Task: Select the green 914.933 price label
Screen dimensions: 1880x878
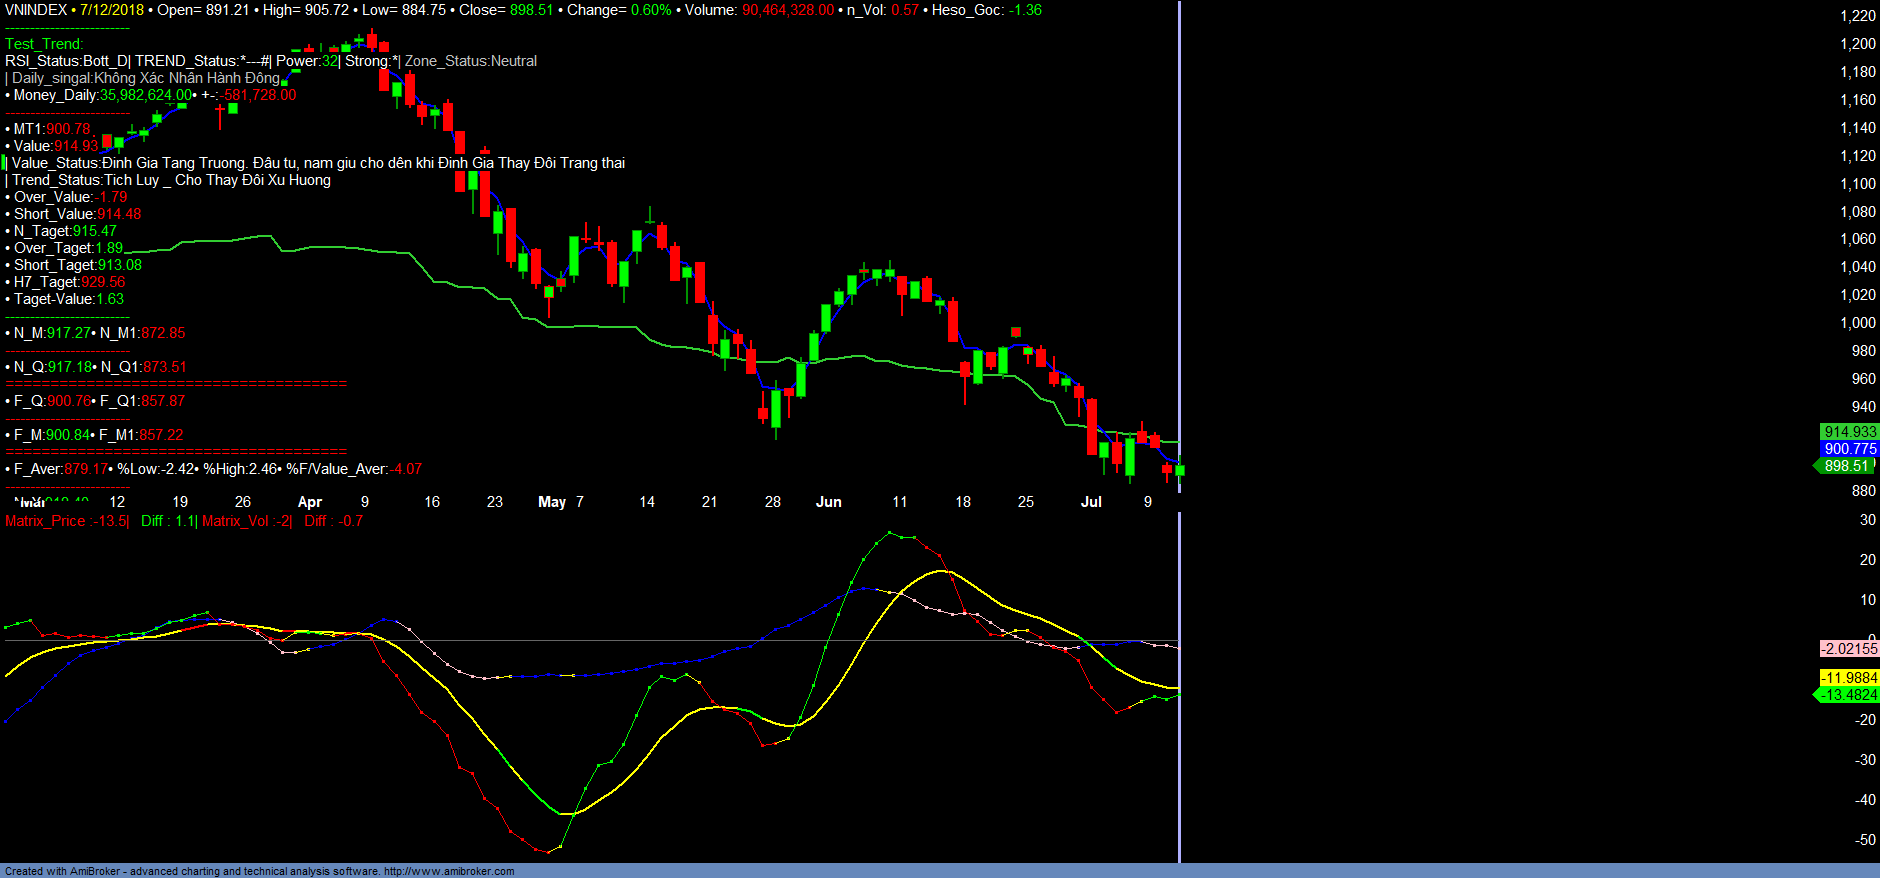Action: 1849,432
